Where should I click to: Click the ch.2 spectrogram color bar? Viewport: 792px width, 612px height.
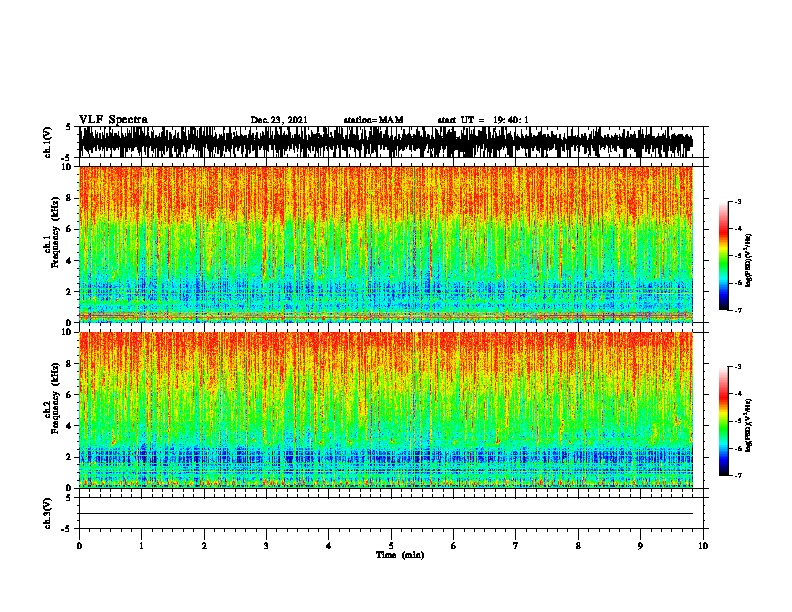(x=724, y=421)
